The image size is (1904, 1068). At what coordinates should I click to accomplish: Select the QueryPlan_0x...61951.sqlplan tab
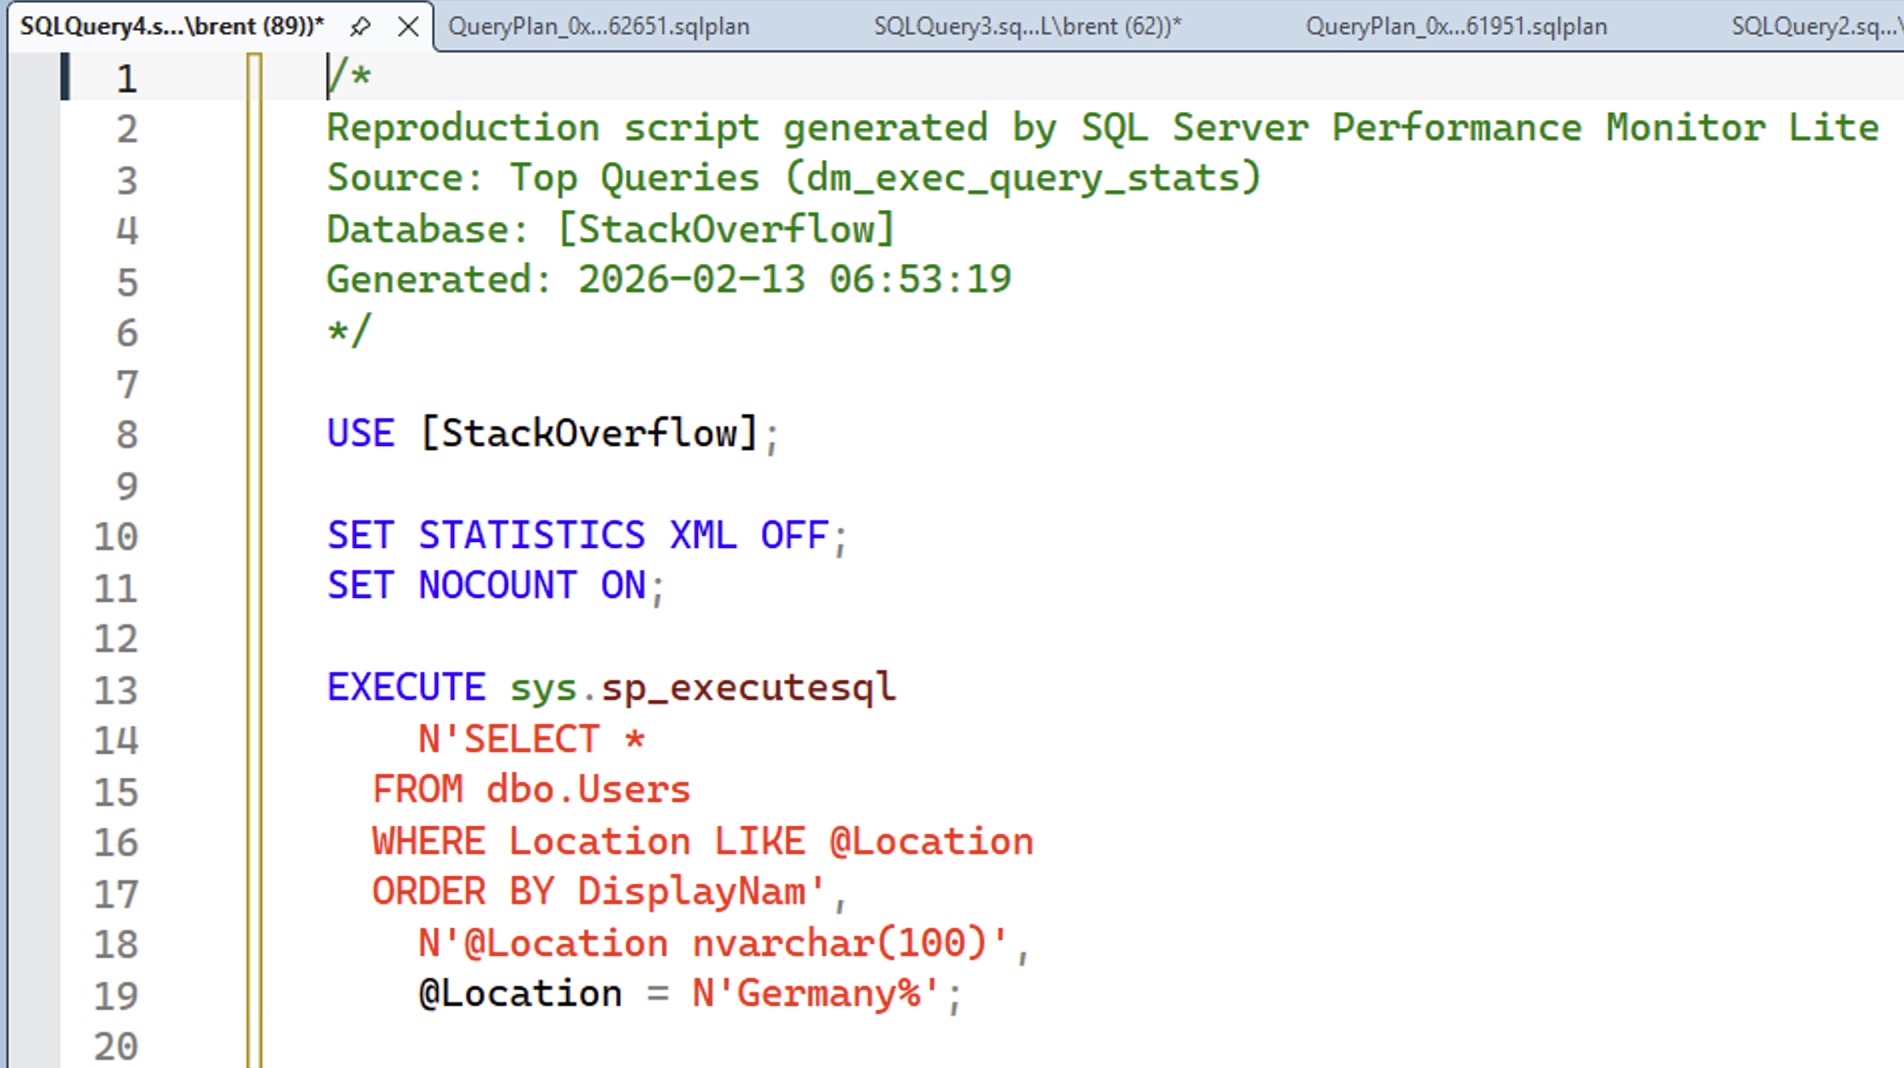pyautogui.click(x=1456, y=27)
